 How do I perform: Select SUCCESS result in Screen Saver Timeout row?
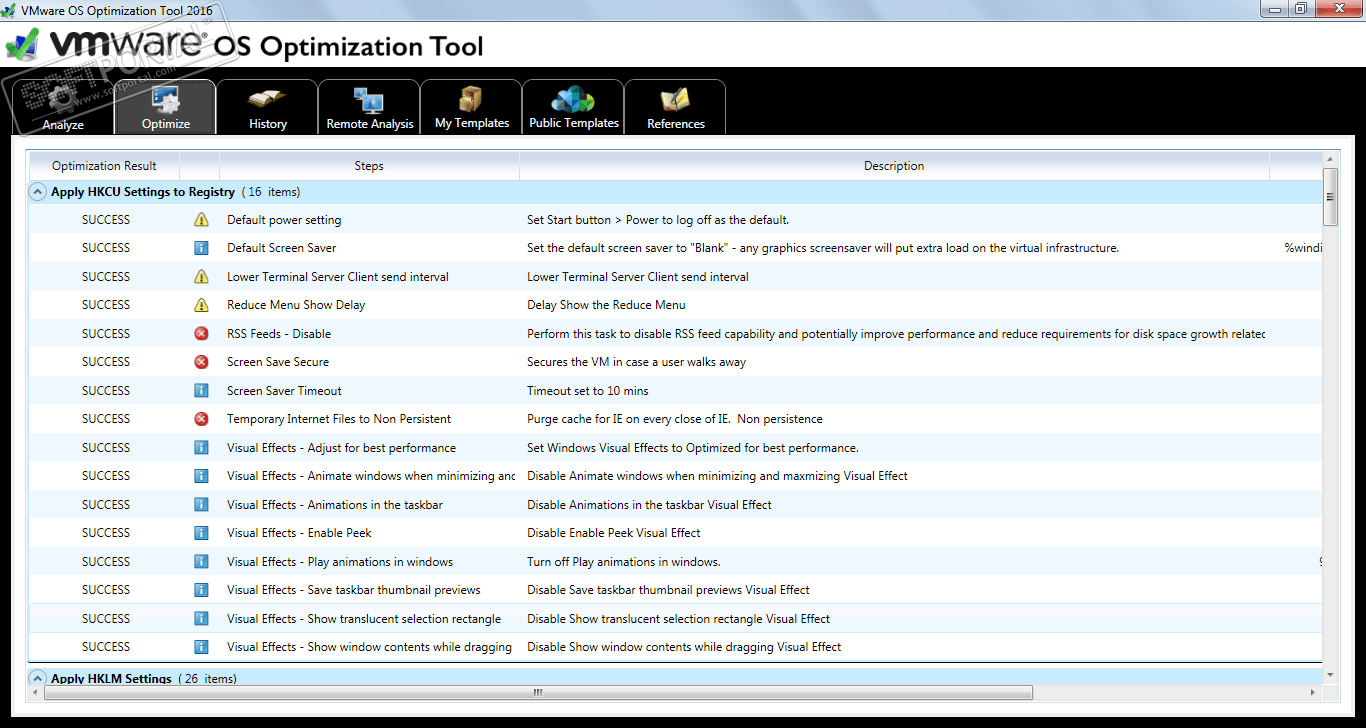click(106, 391)
